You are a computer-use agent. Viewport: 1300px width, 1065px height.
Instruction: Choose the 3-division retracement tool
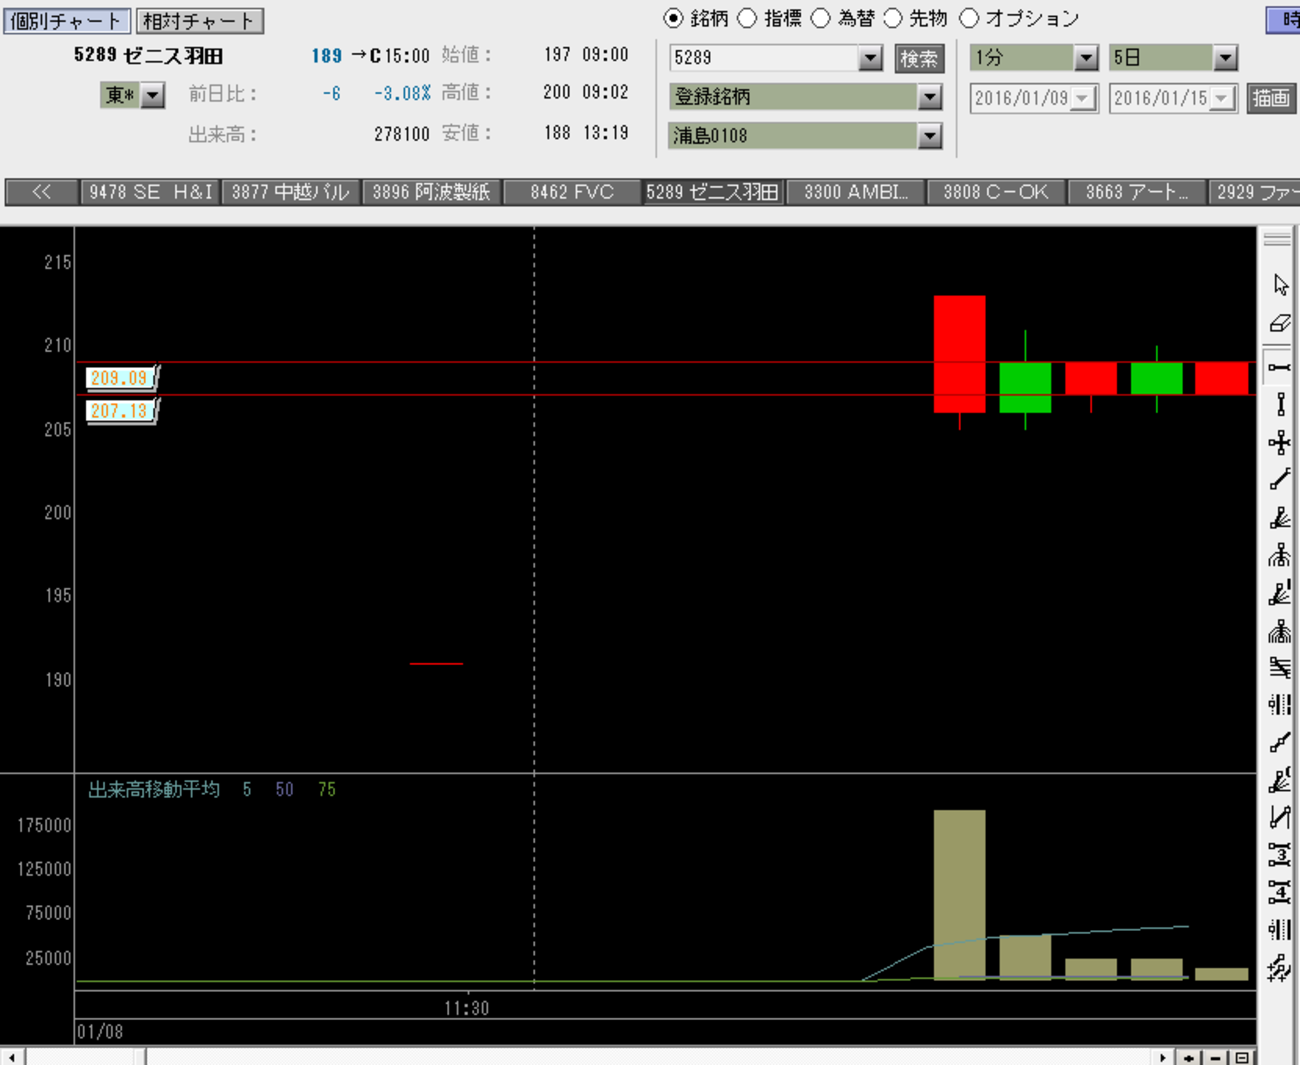coord(1280,855)
